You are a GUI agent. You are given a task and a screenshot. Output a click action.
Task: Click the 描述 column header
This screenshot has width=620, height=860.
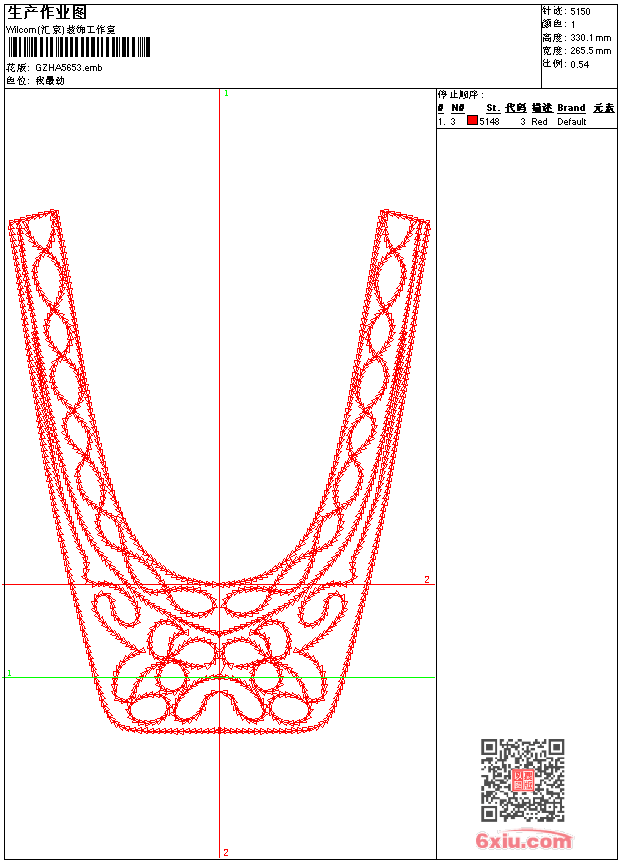coord(541,108)
